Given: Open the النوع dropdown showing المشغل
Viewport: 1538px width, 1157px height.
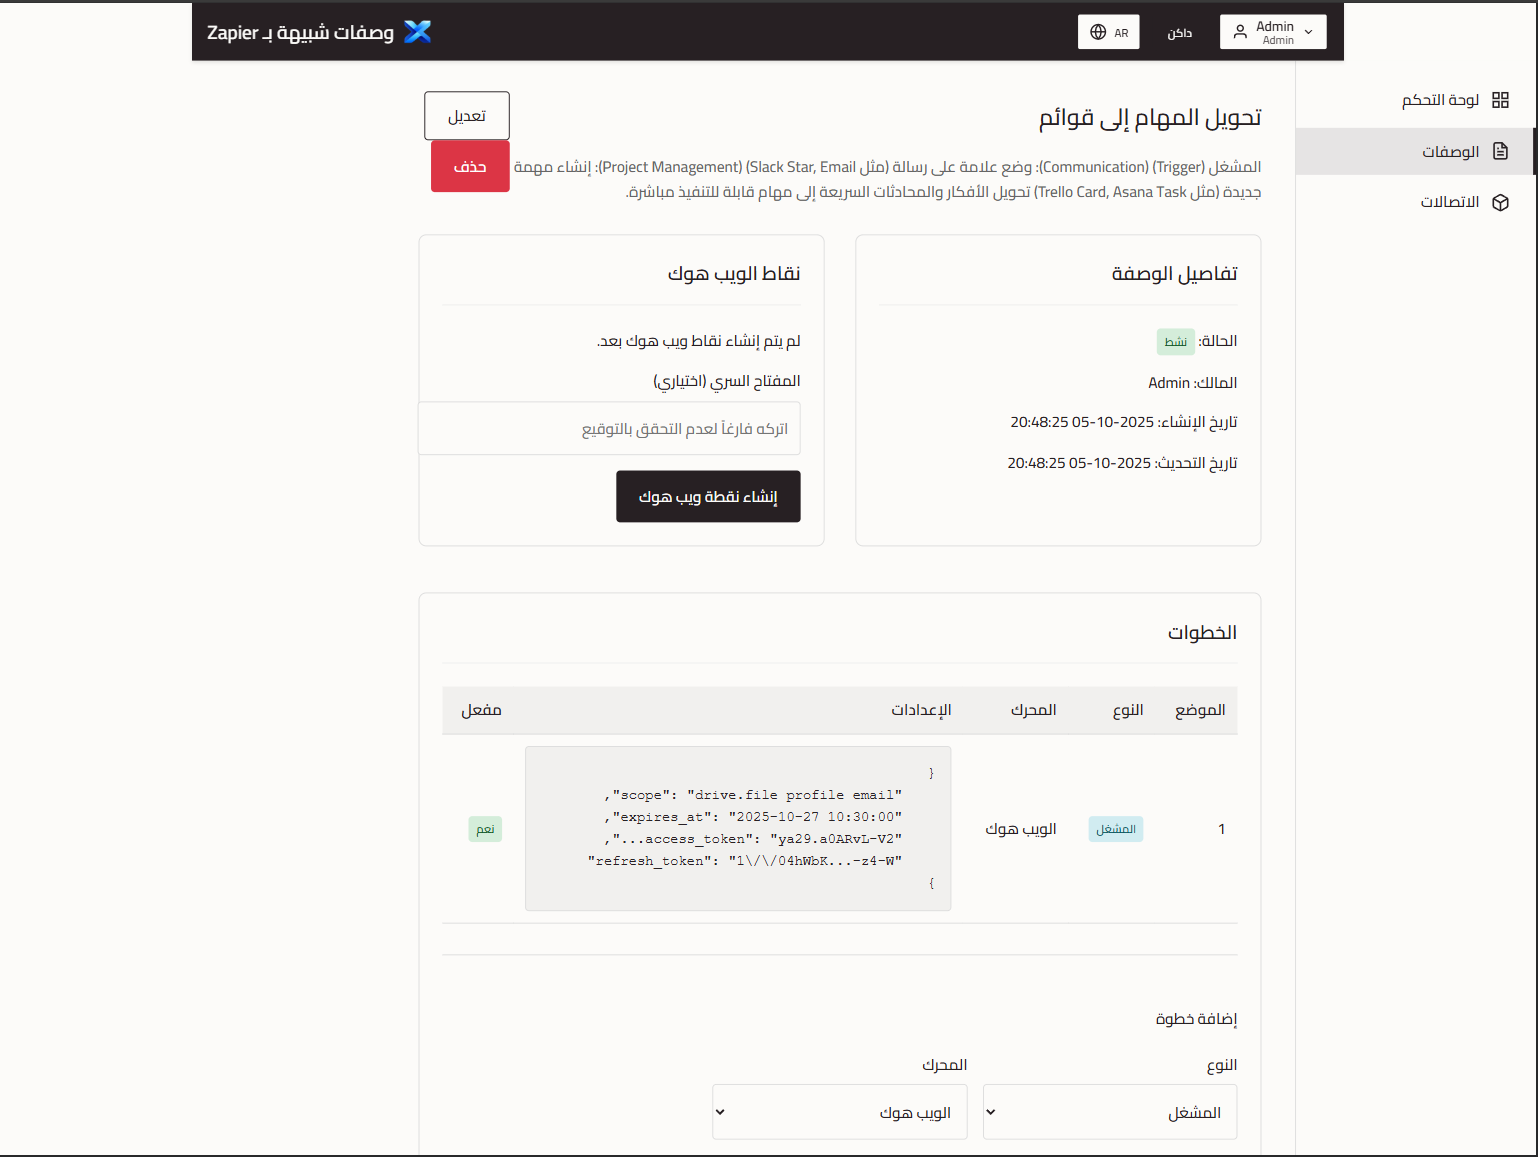Looking at the screenshot, I should 1109,1111.
